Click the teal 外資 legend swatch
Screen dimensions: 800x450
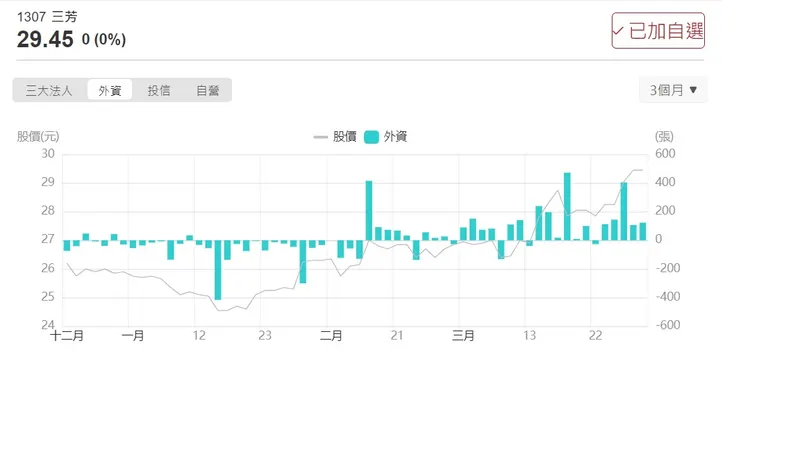(x=371, y=137)
